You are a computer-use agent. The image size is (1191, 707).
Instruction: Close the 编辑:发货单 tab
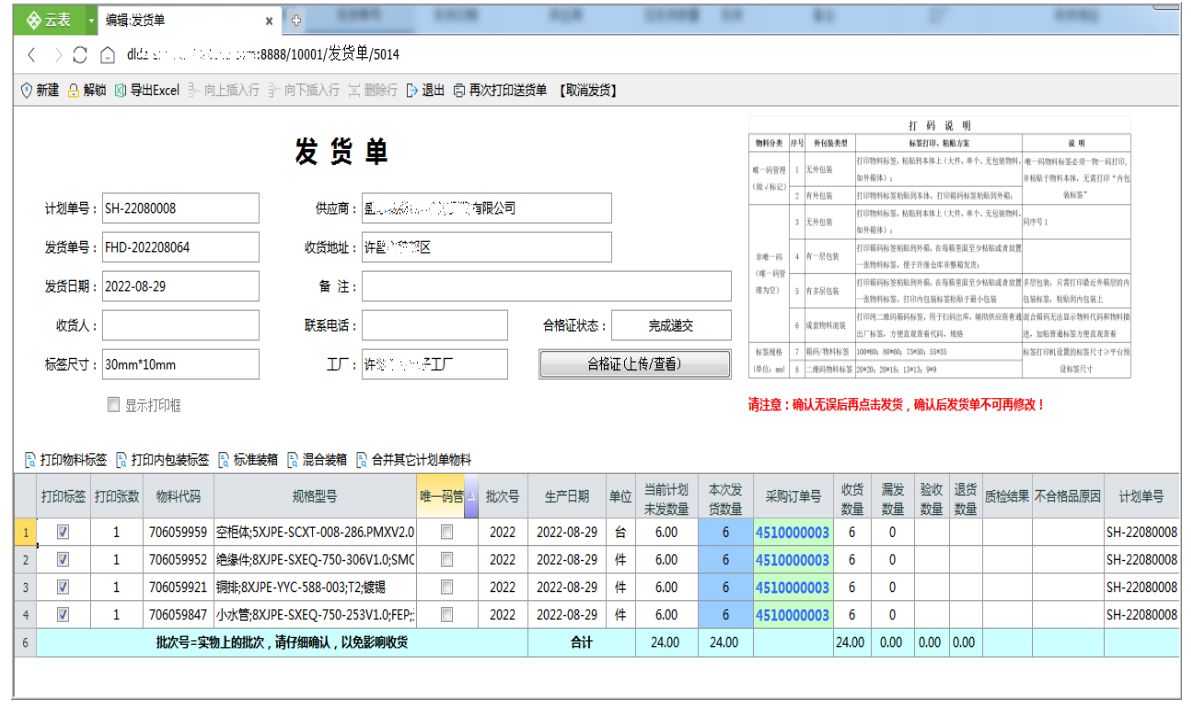tap(269, 21)
